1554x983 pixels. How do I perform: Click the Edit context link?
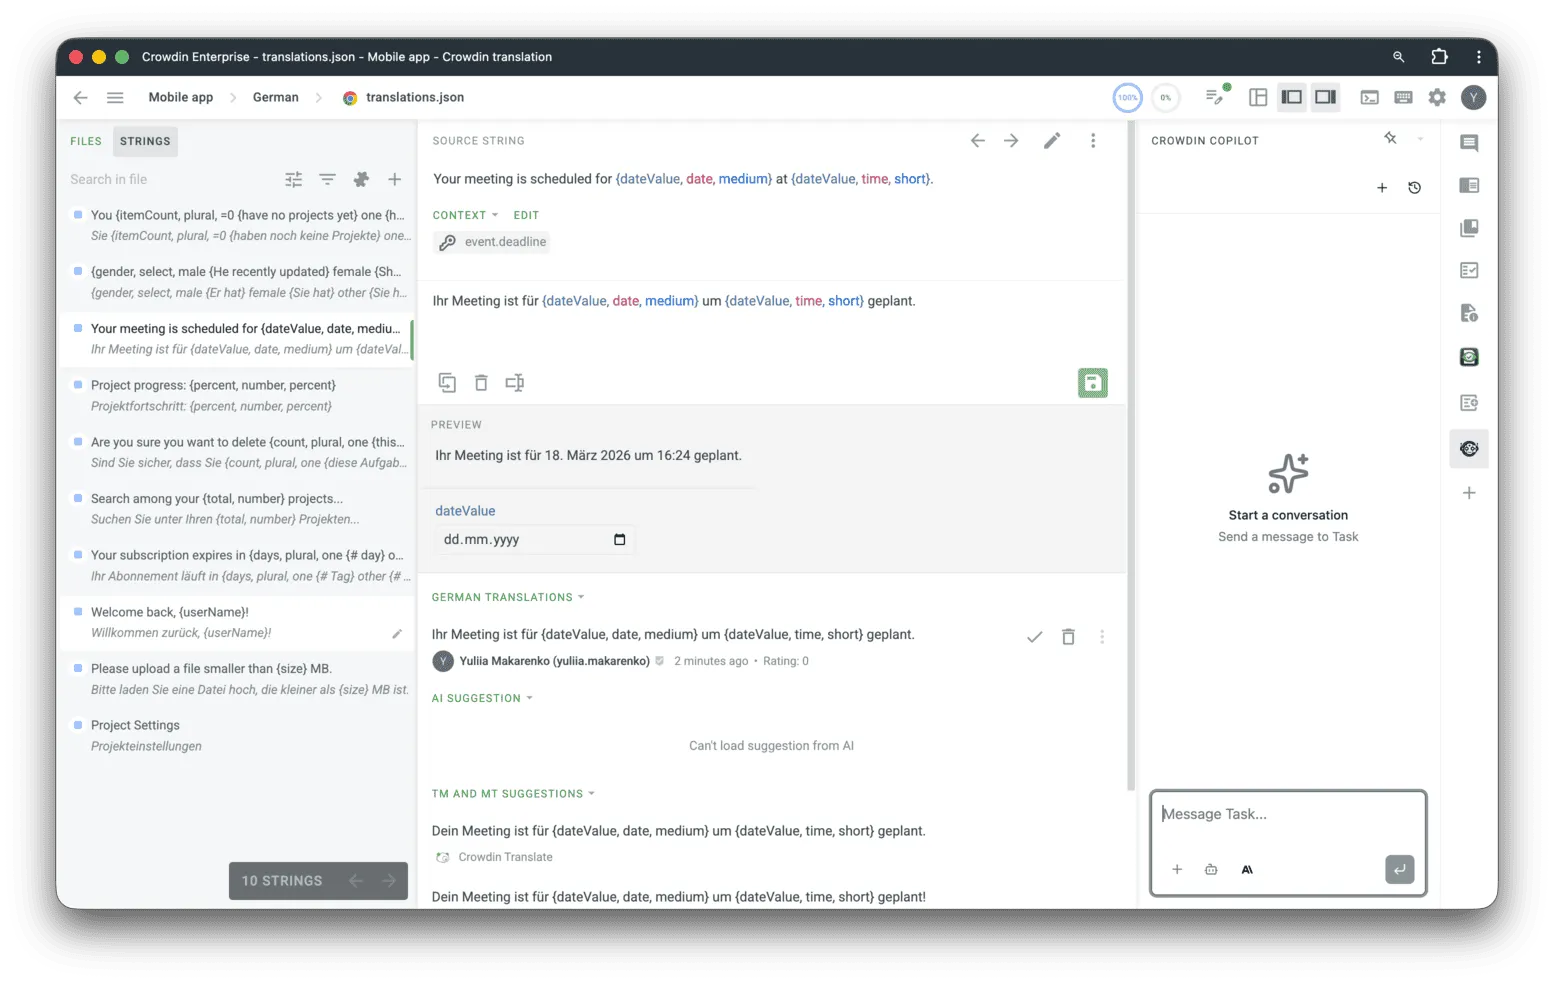click(526, 215)
